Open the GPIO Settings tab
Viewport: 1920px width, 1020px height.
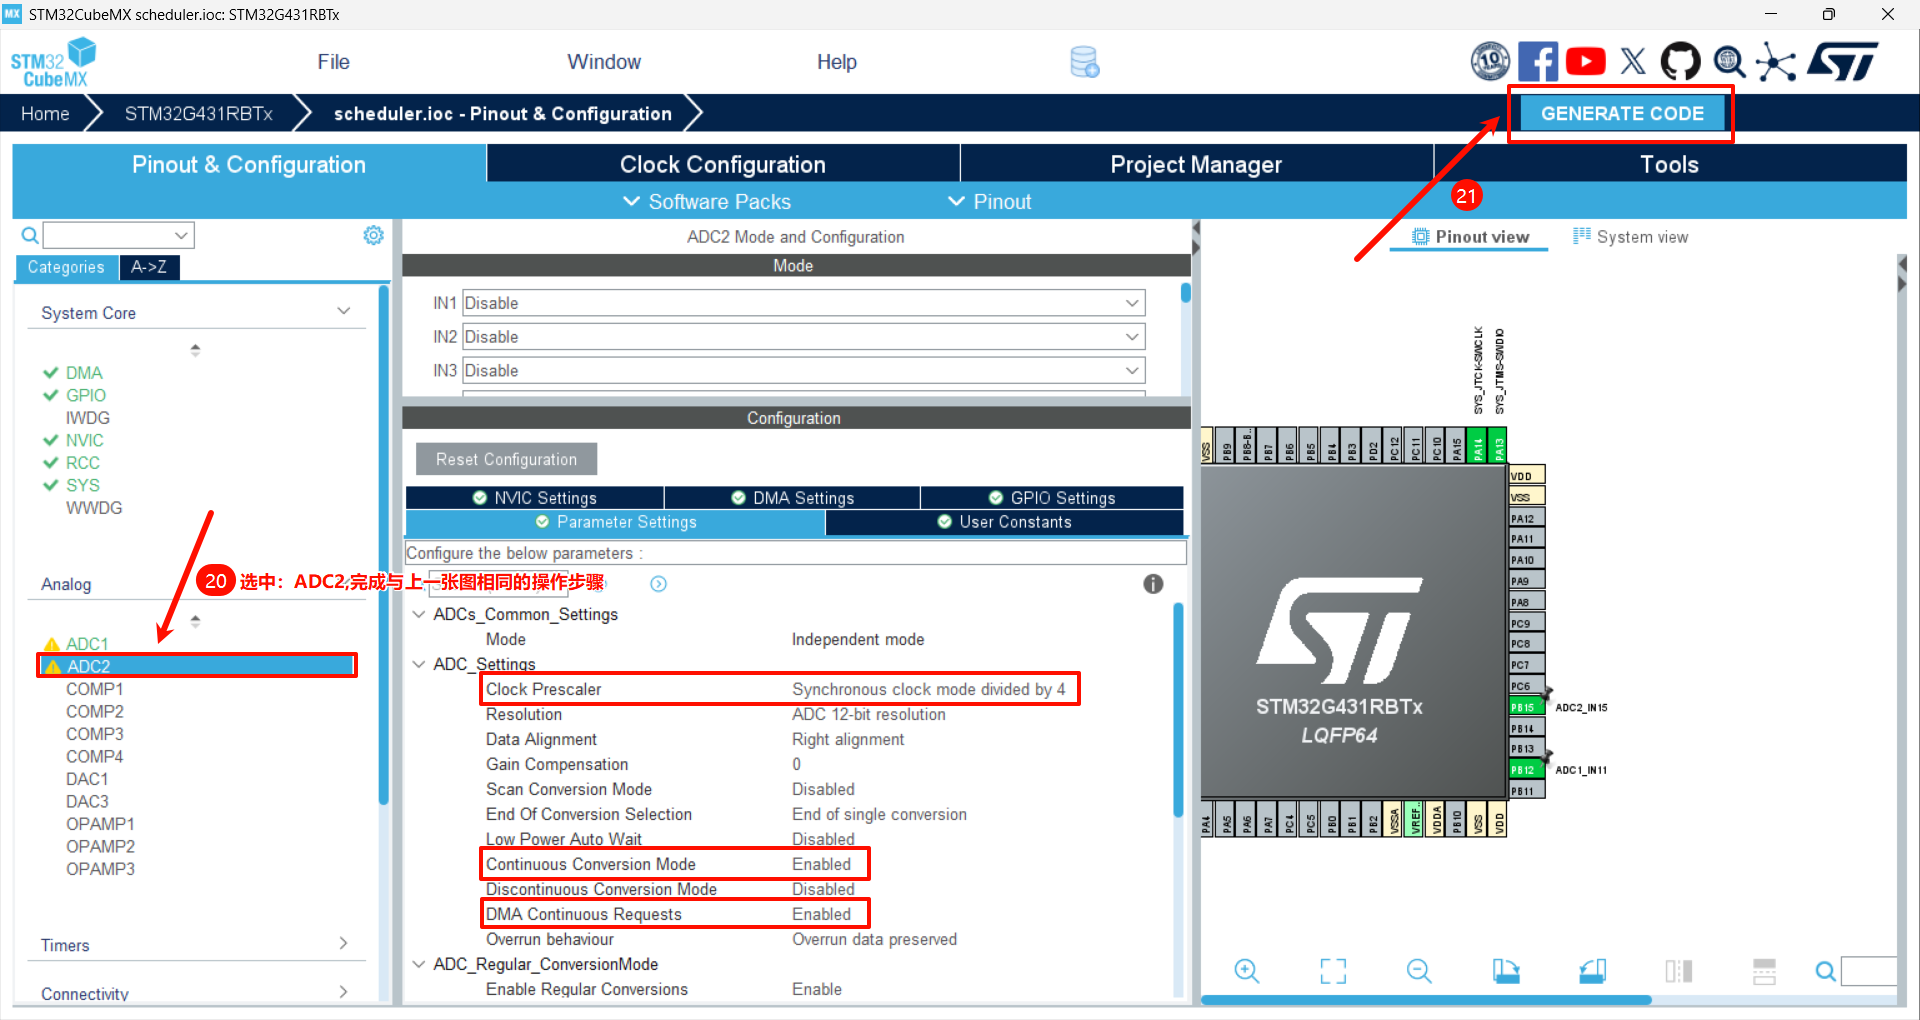[x=1051, y=498]
